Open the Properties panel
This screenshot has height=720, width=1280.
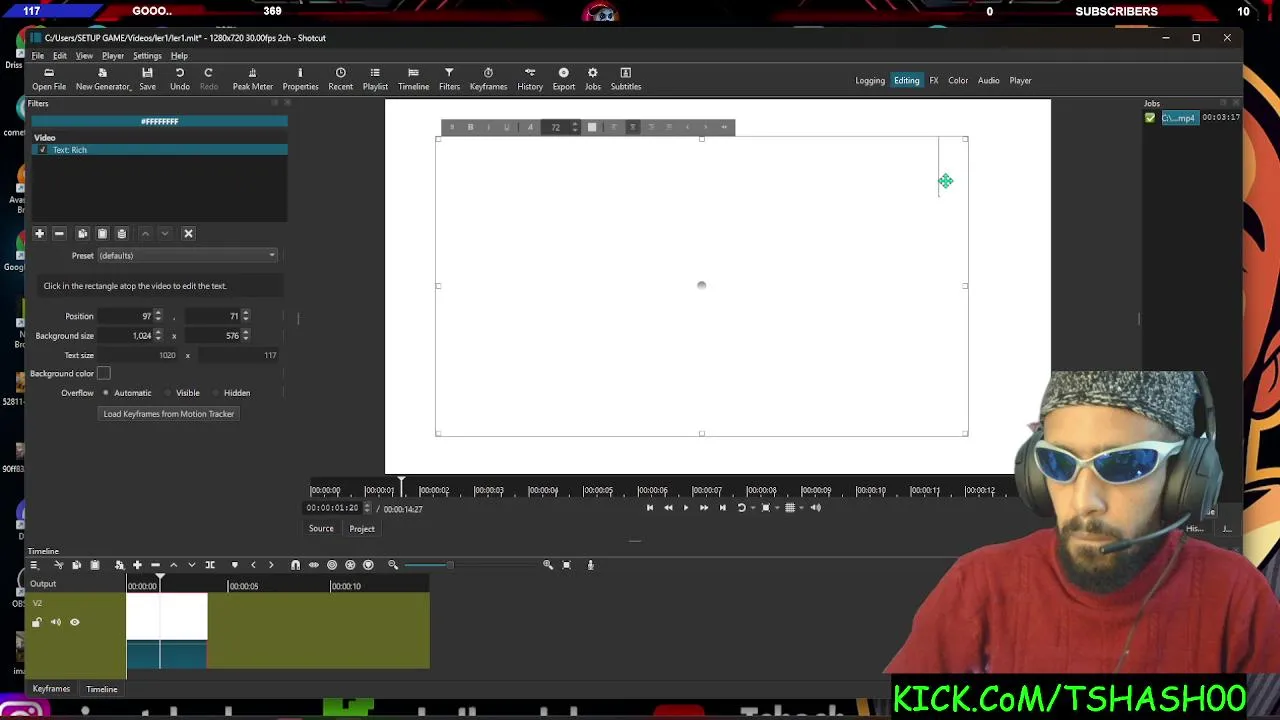[x=300, y=79]
